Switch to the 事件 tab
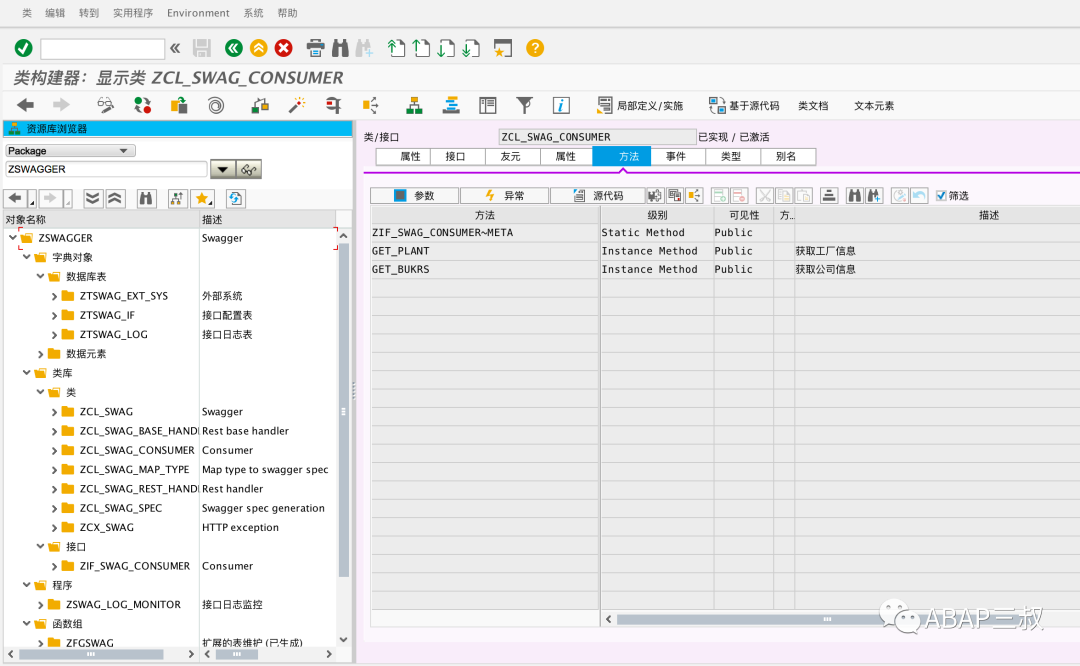The image size is (1080, 666). pyautogui.click(x=676, y=156)
